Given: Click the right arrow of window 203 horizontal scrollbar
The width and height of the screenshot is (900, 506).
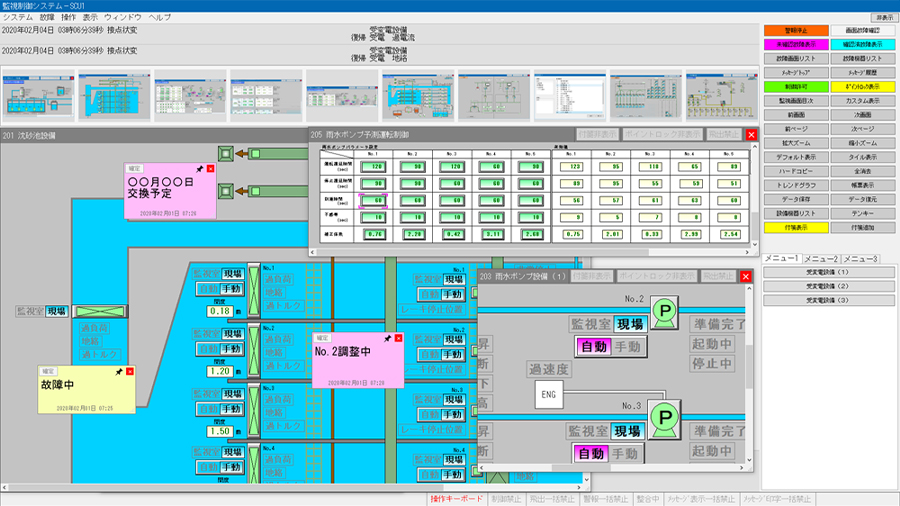Looking at the screenshot, I should (742, 468).
